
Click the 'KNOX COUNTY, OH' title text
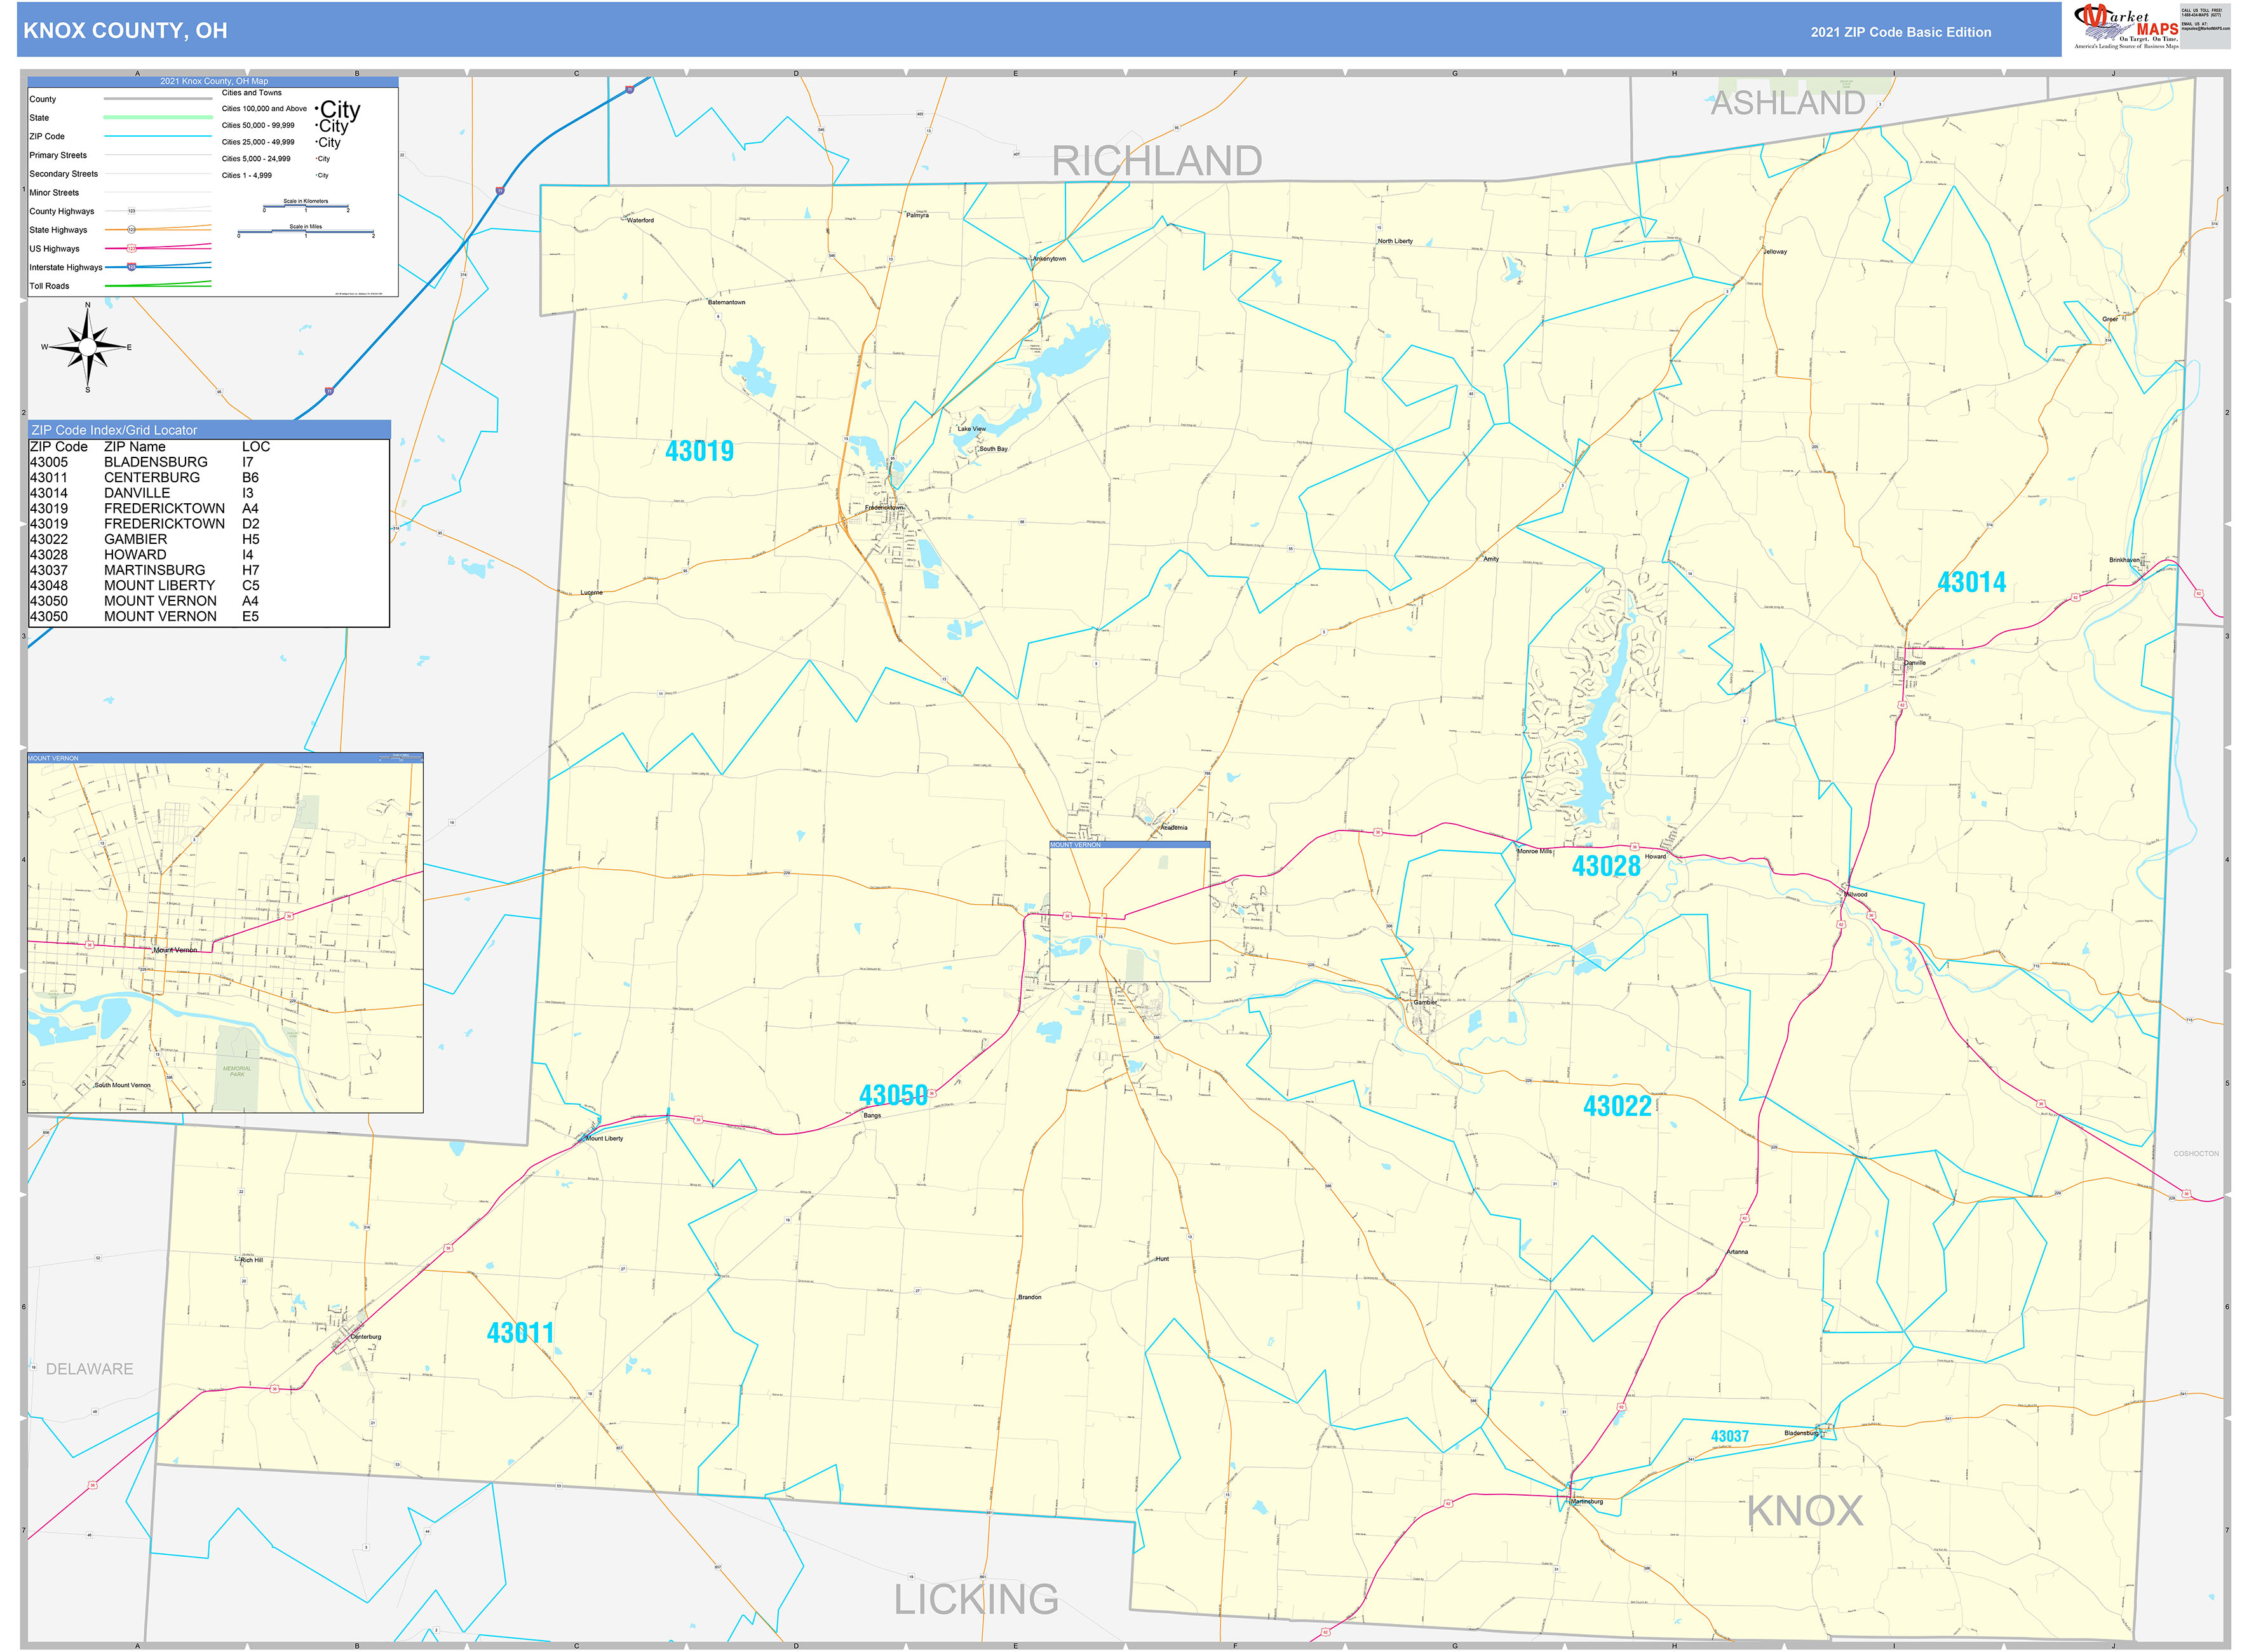(x=125, y=31)
